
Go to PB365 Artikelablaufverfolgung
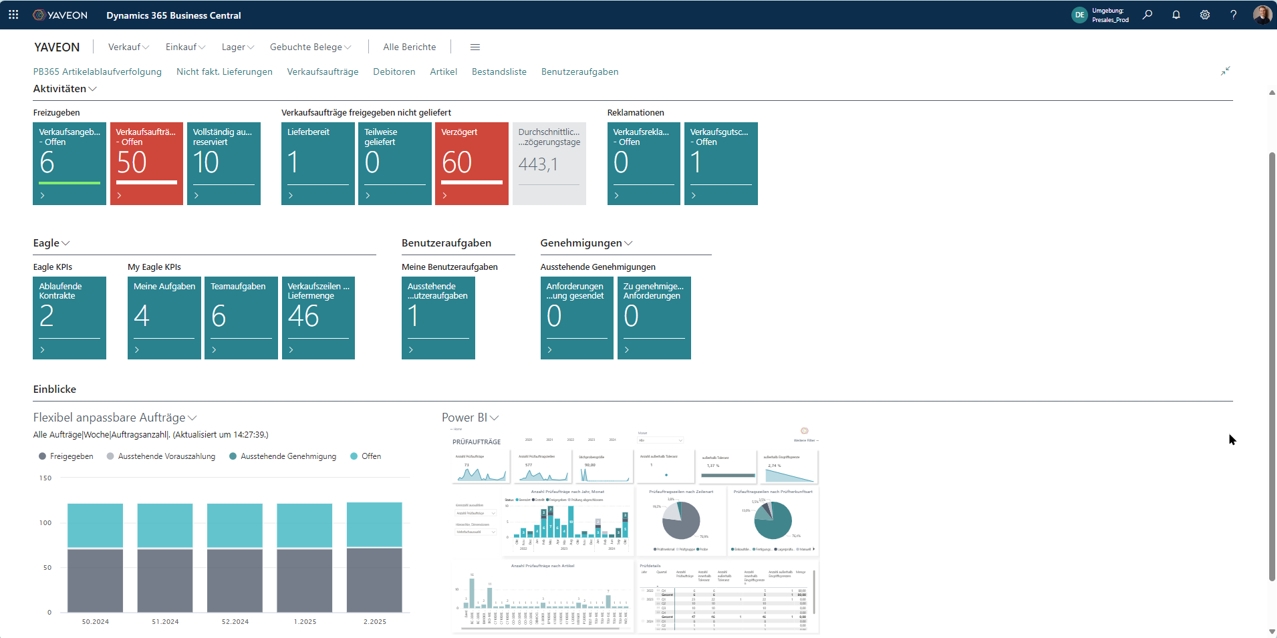point(97,72)
